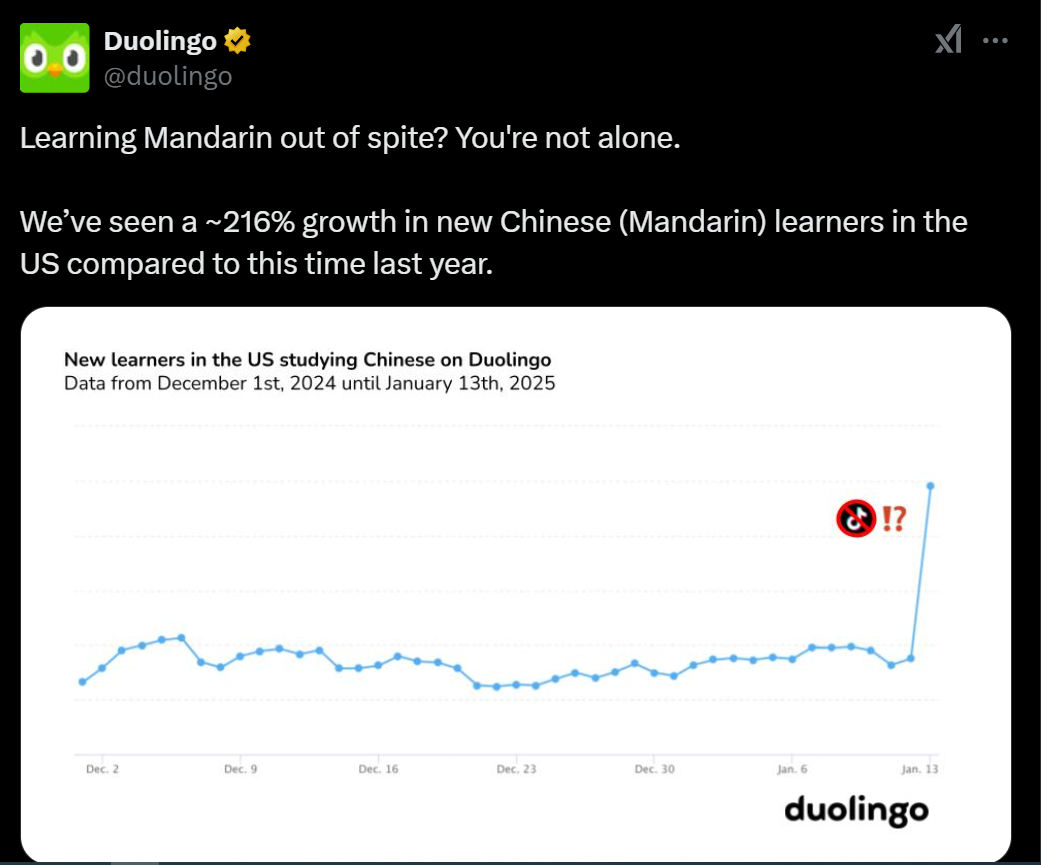Open the @duolingo handle link

(x=168, y=76)
